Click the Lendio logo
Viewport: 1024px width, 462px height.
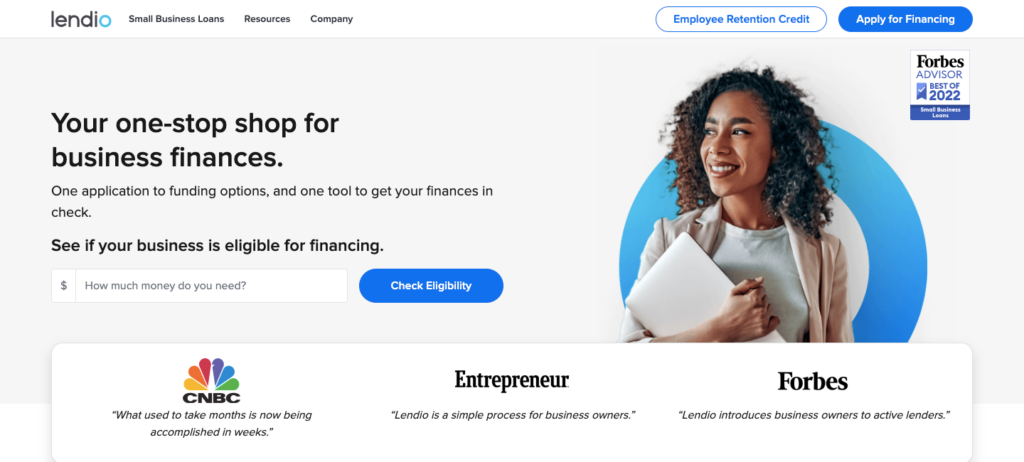pyautogui.click(x=81, y=19)
